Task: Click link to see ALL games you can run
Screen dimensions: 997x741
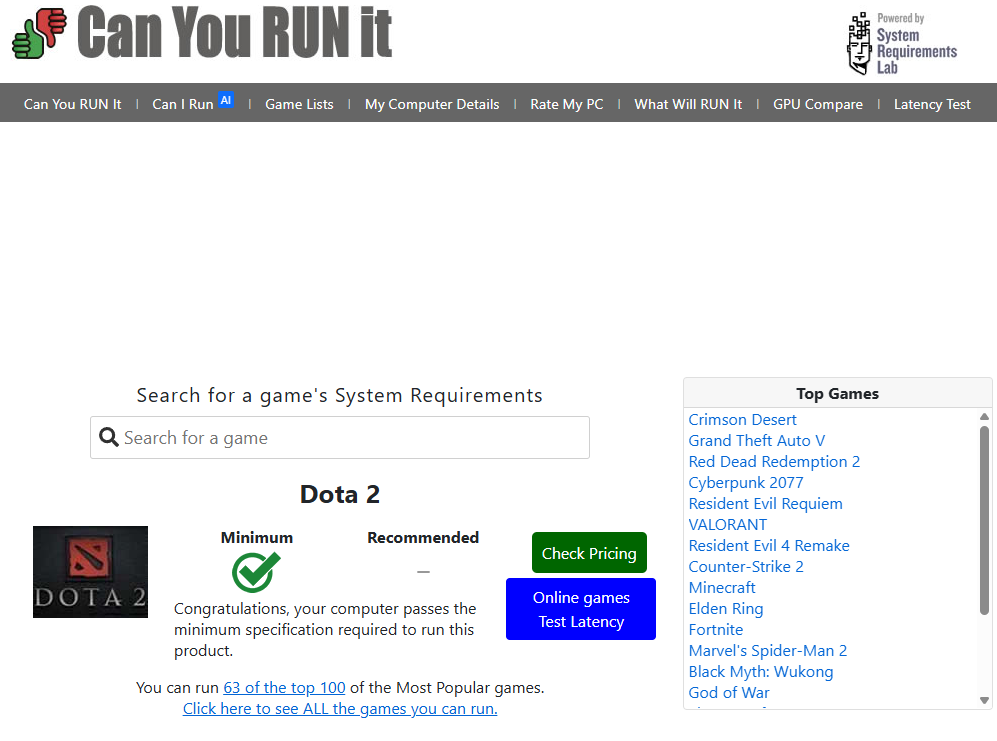Action: point(340,709)
